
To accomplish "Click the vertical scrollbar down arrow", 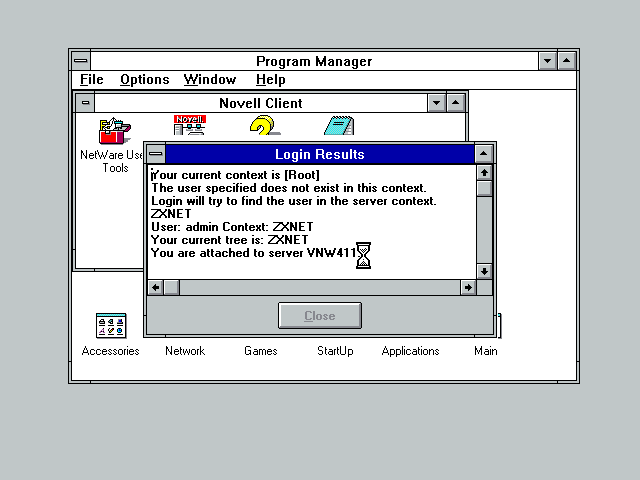I will coord(484,271).
